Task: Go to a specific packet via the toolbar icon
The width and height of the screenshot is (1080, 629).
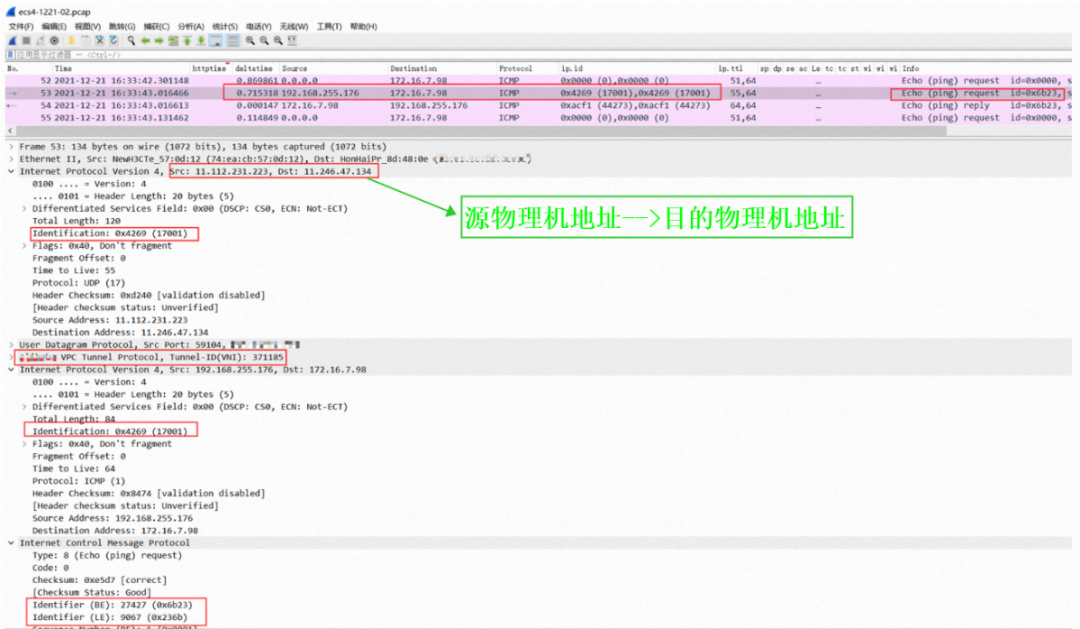Action: (x=174, y=41)
